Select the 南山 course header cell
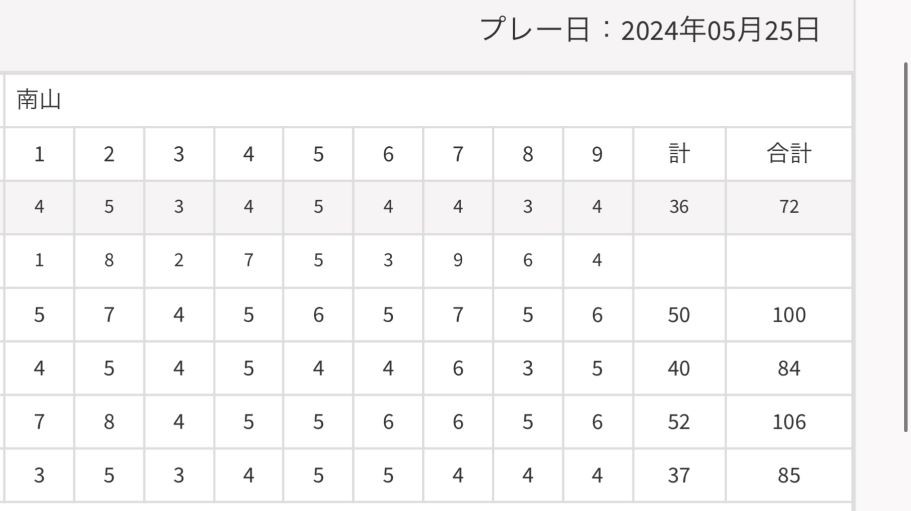This screenshot has height=511, width=911. click(x=39, y=100)
